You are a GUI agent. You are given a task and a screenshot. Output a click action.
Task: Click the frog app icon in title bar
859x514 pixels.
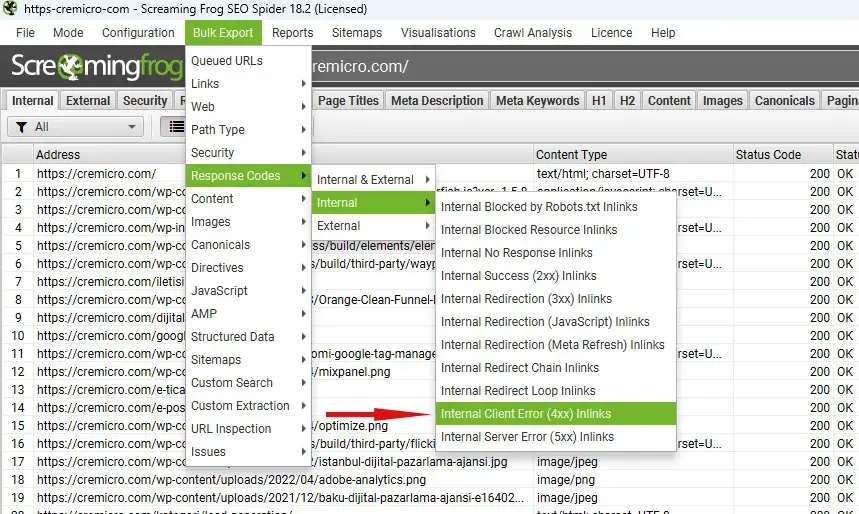11,9
